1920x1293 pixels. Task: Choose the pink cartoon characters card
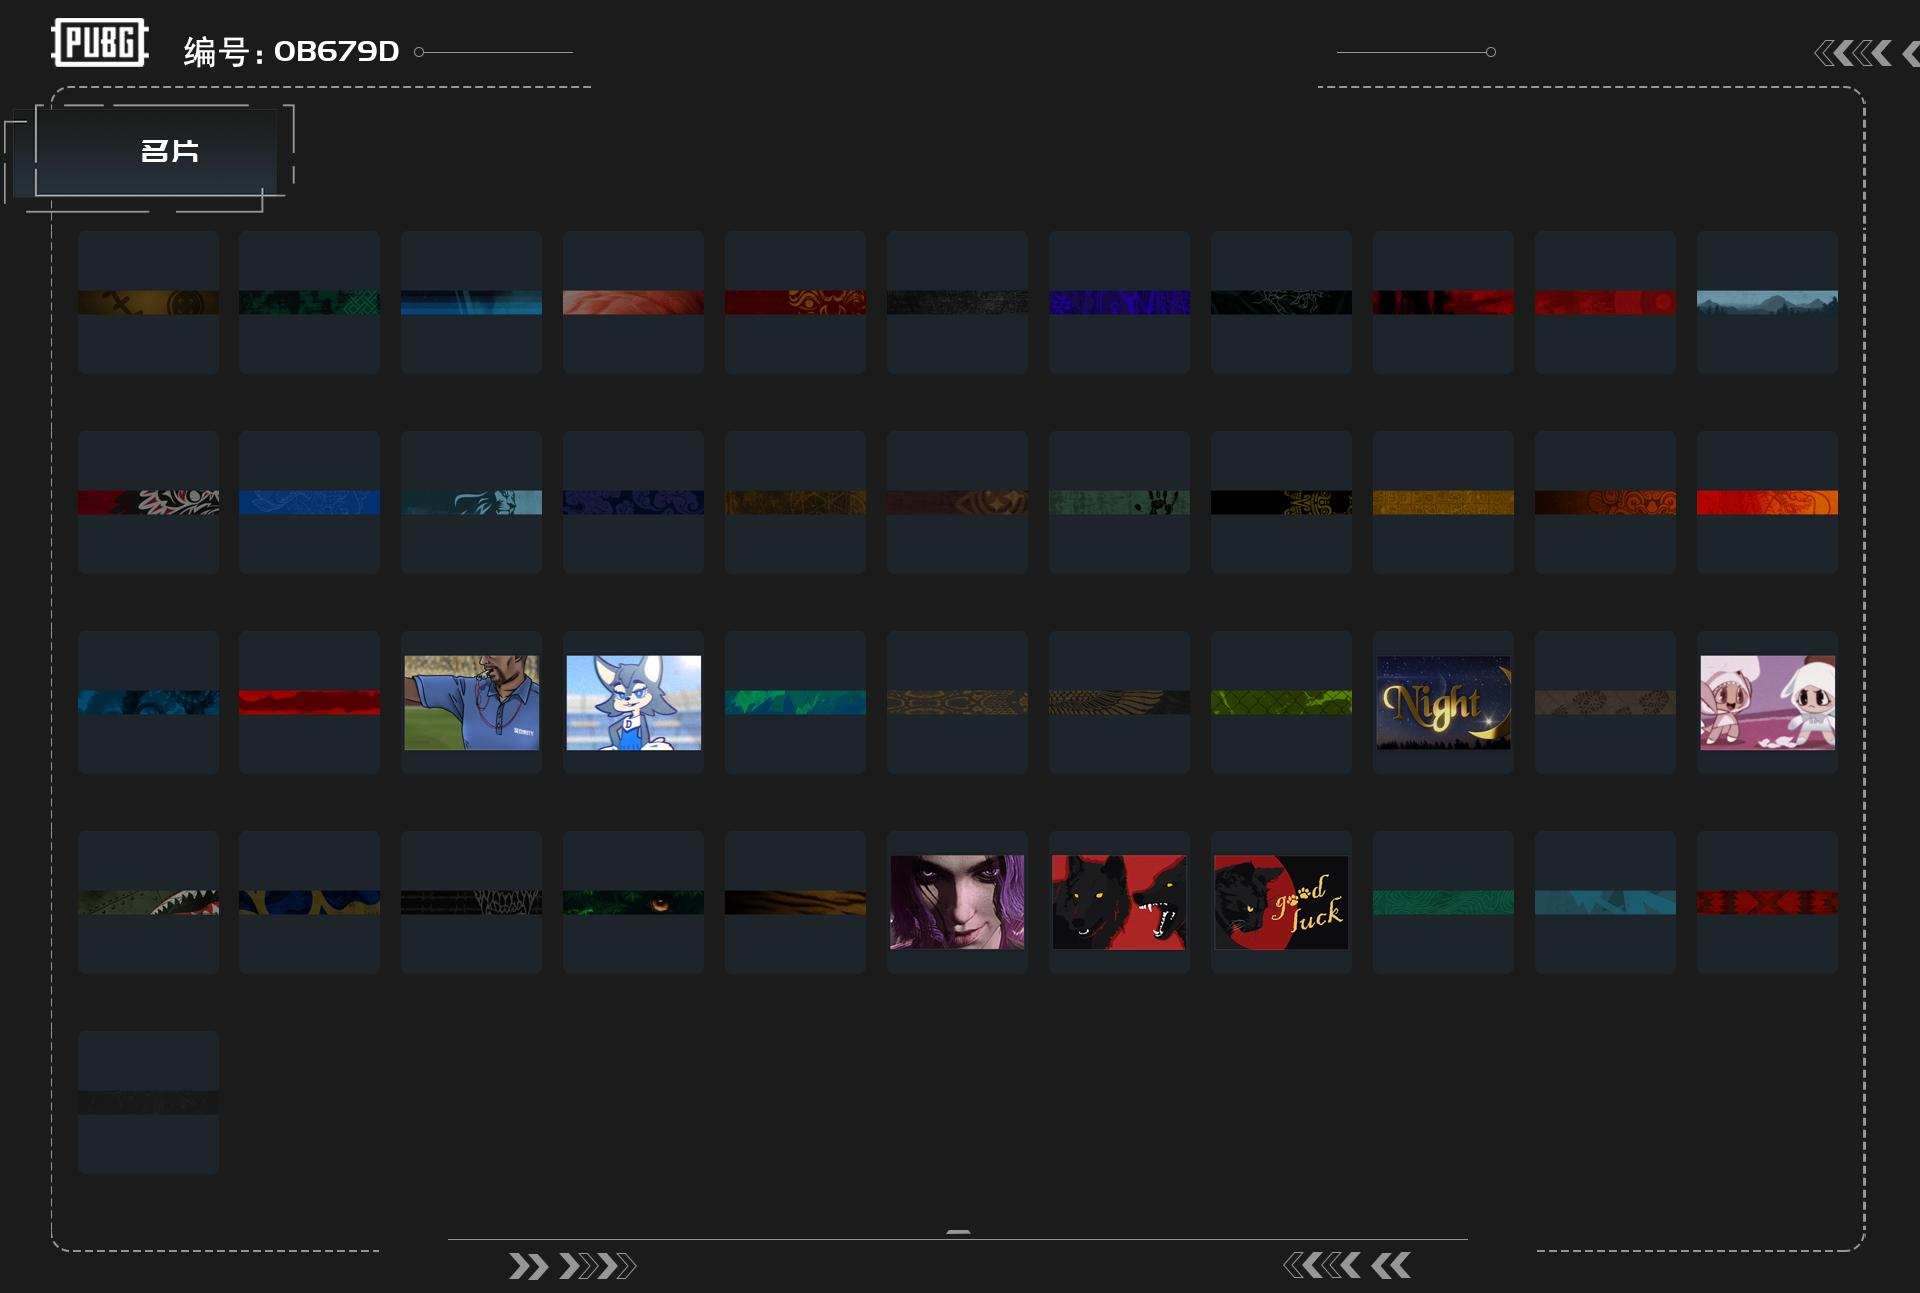1767,702
